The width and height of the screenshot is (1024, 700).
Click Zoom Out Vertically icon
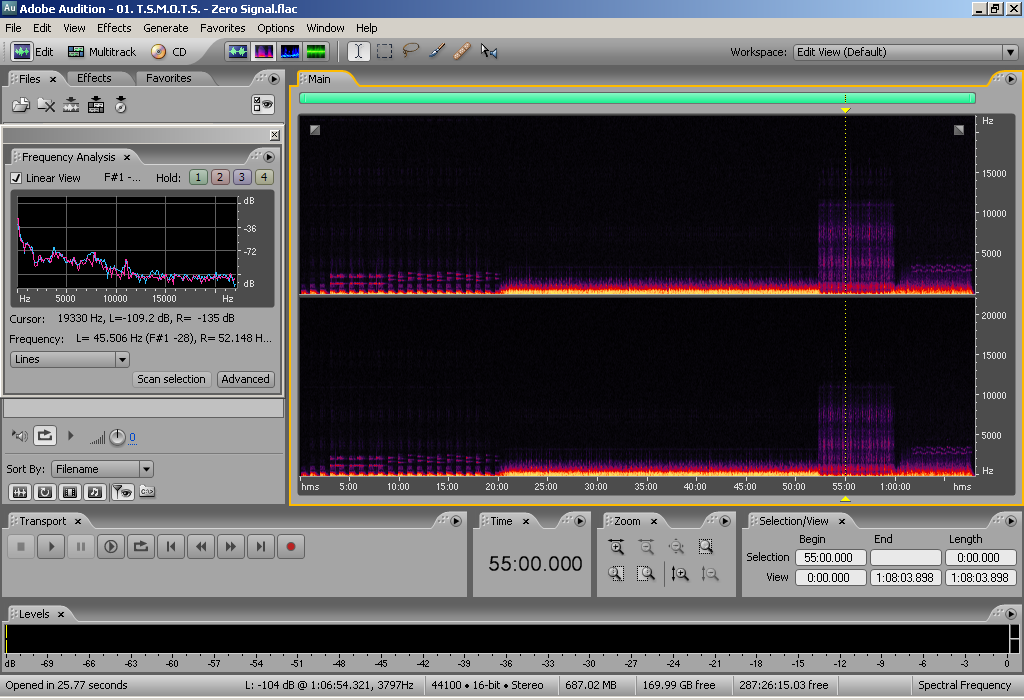(x=710, y=574)
